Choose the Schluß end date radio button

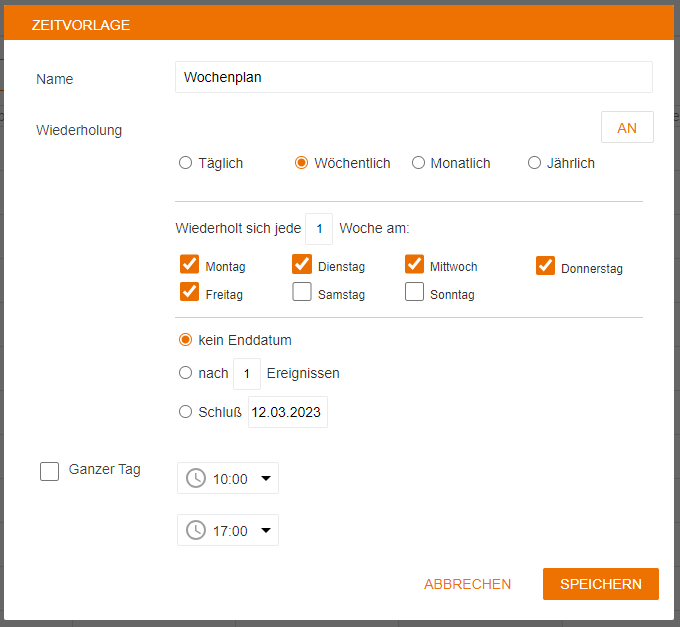pos(185,411)
